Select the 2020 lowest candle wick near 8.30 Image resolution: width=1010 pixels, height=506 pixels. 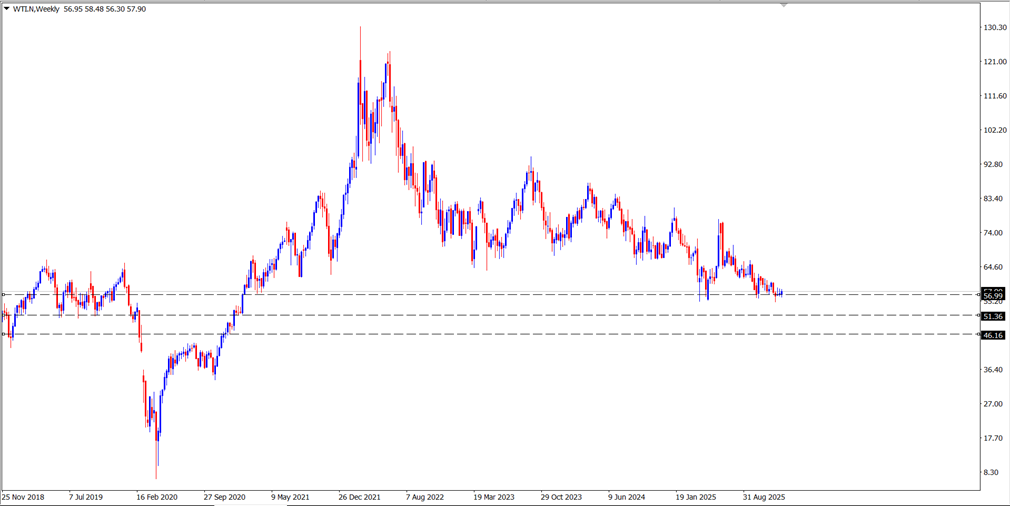pyautogui.click(x=156, y=474)
